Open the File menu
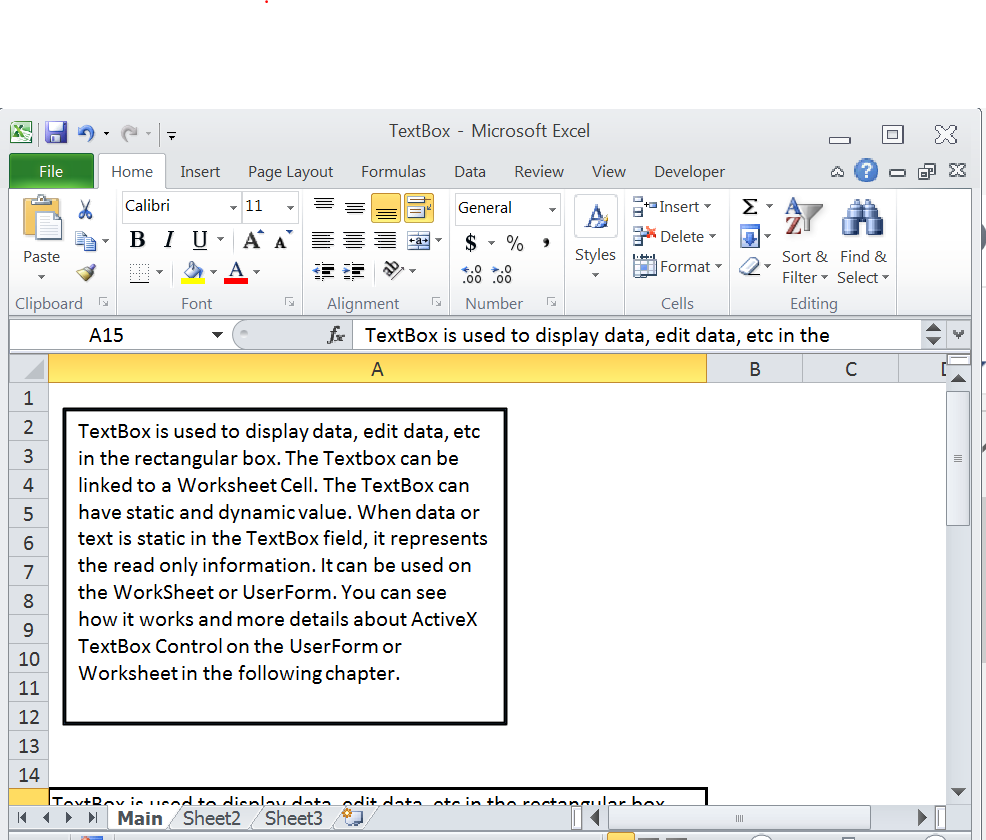Viewport: 986px width, 840px height. [x=51, y=171]
